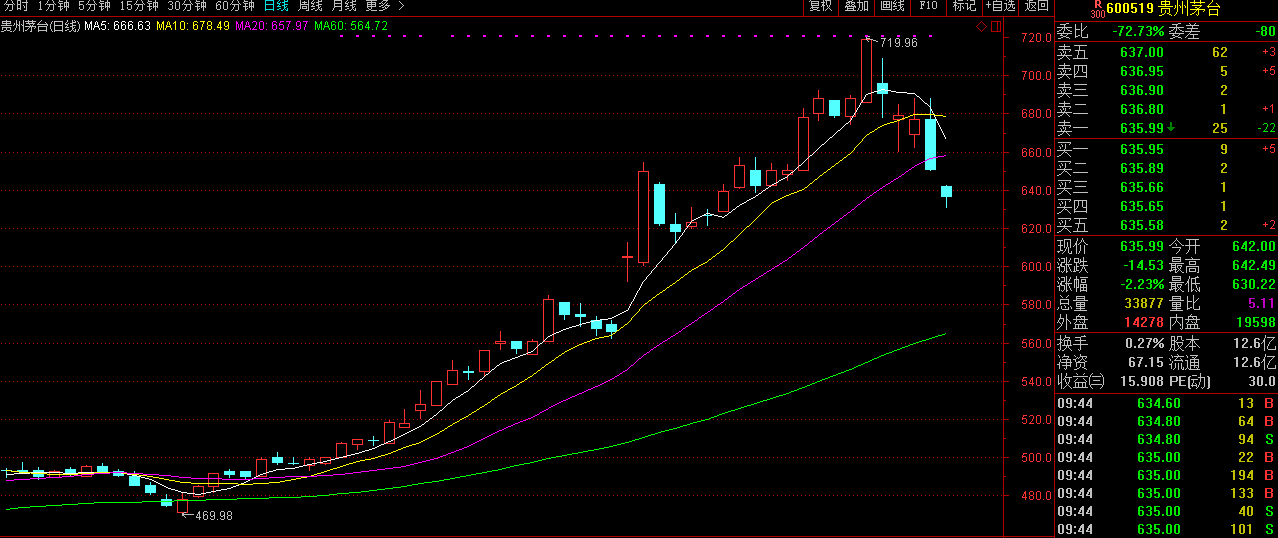The height and width of the screenshot is (538, 1278).
Task: Click the 469.98 low price marker
Action: point(212,515)
